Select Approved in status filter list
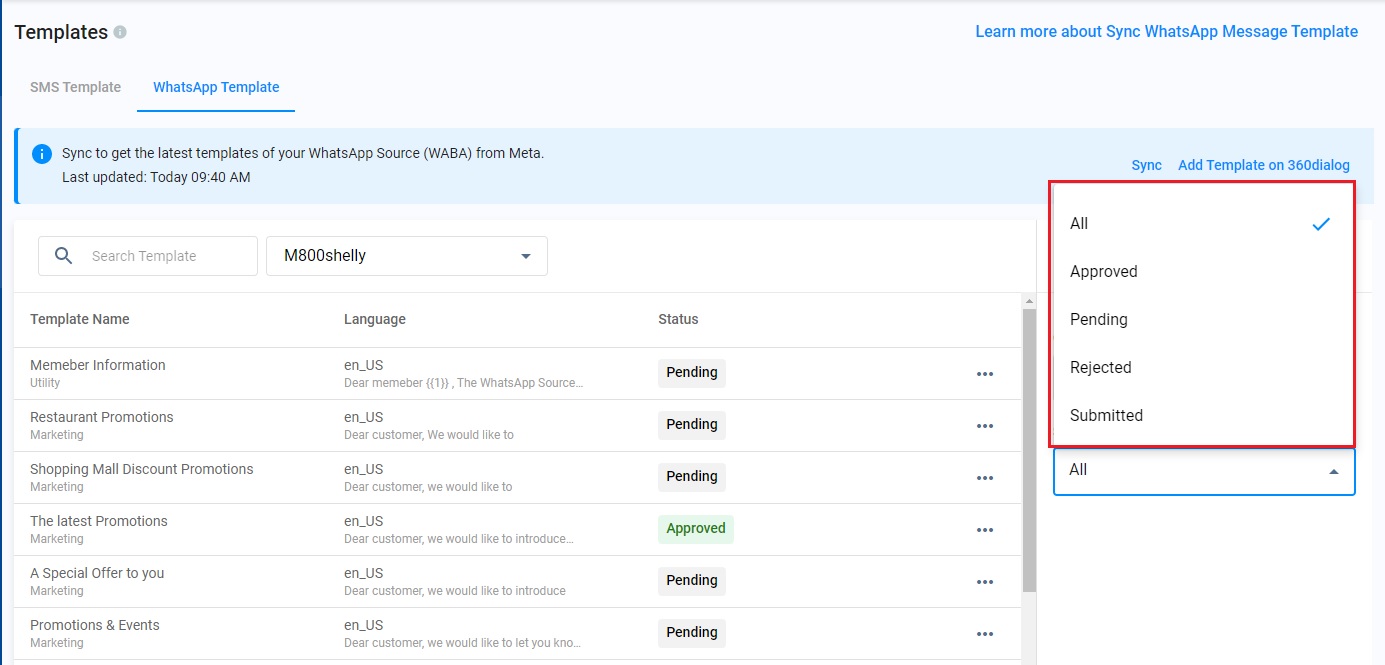 pos(1104,272)
